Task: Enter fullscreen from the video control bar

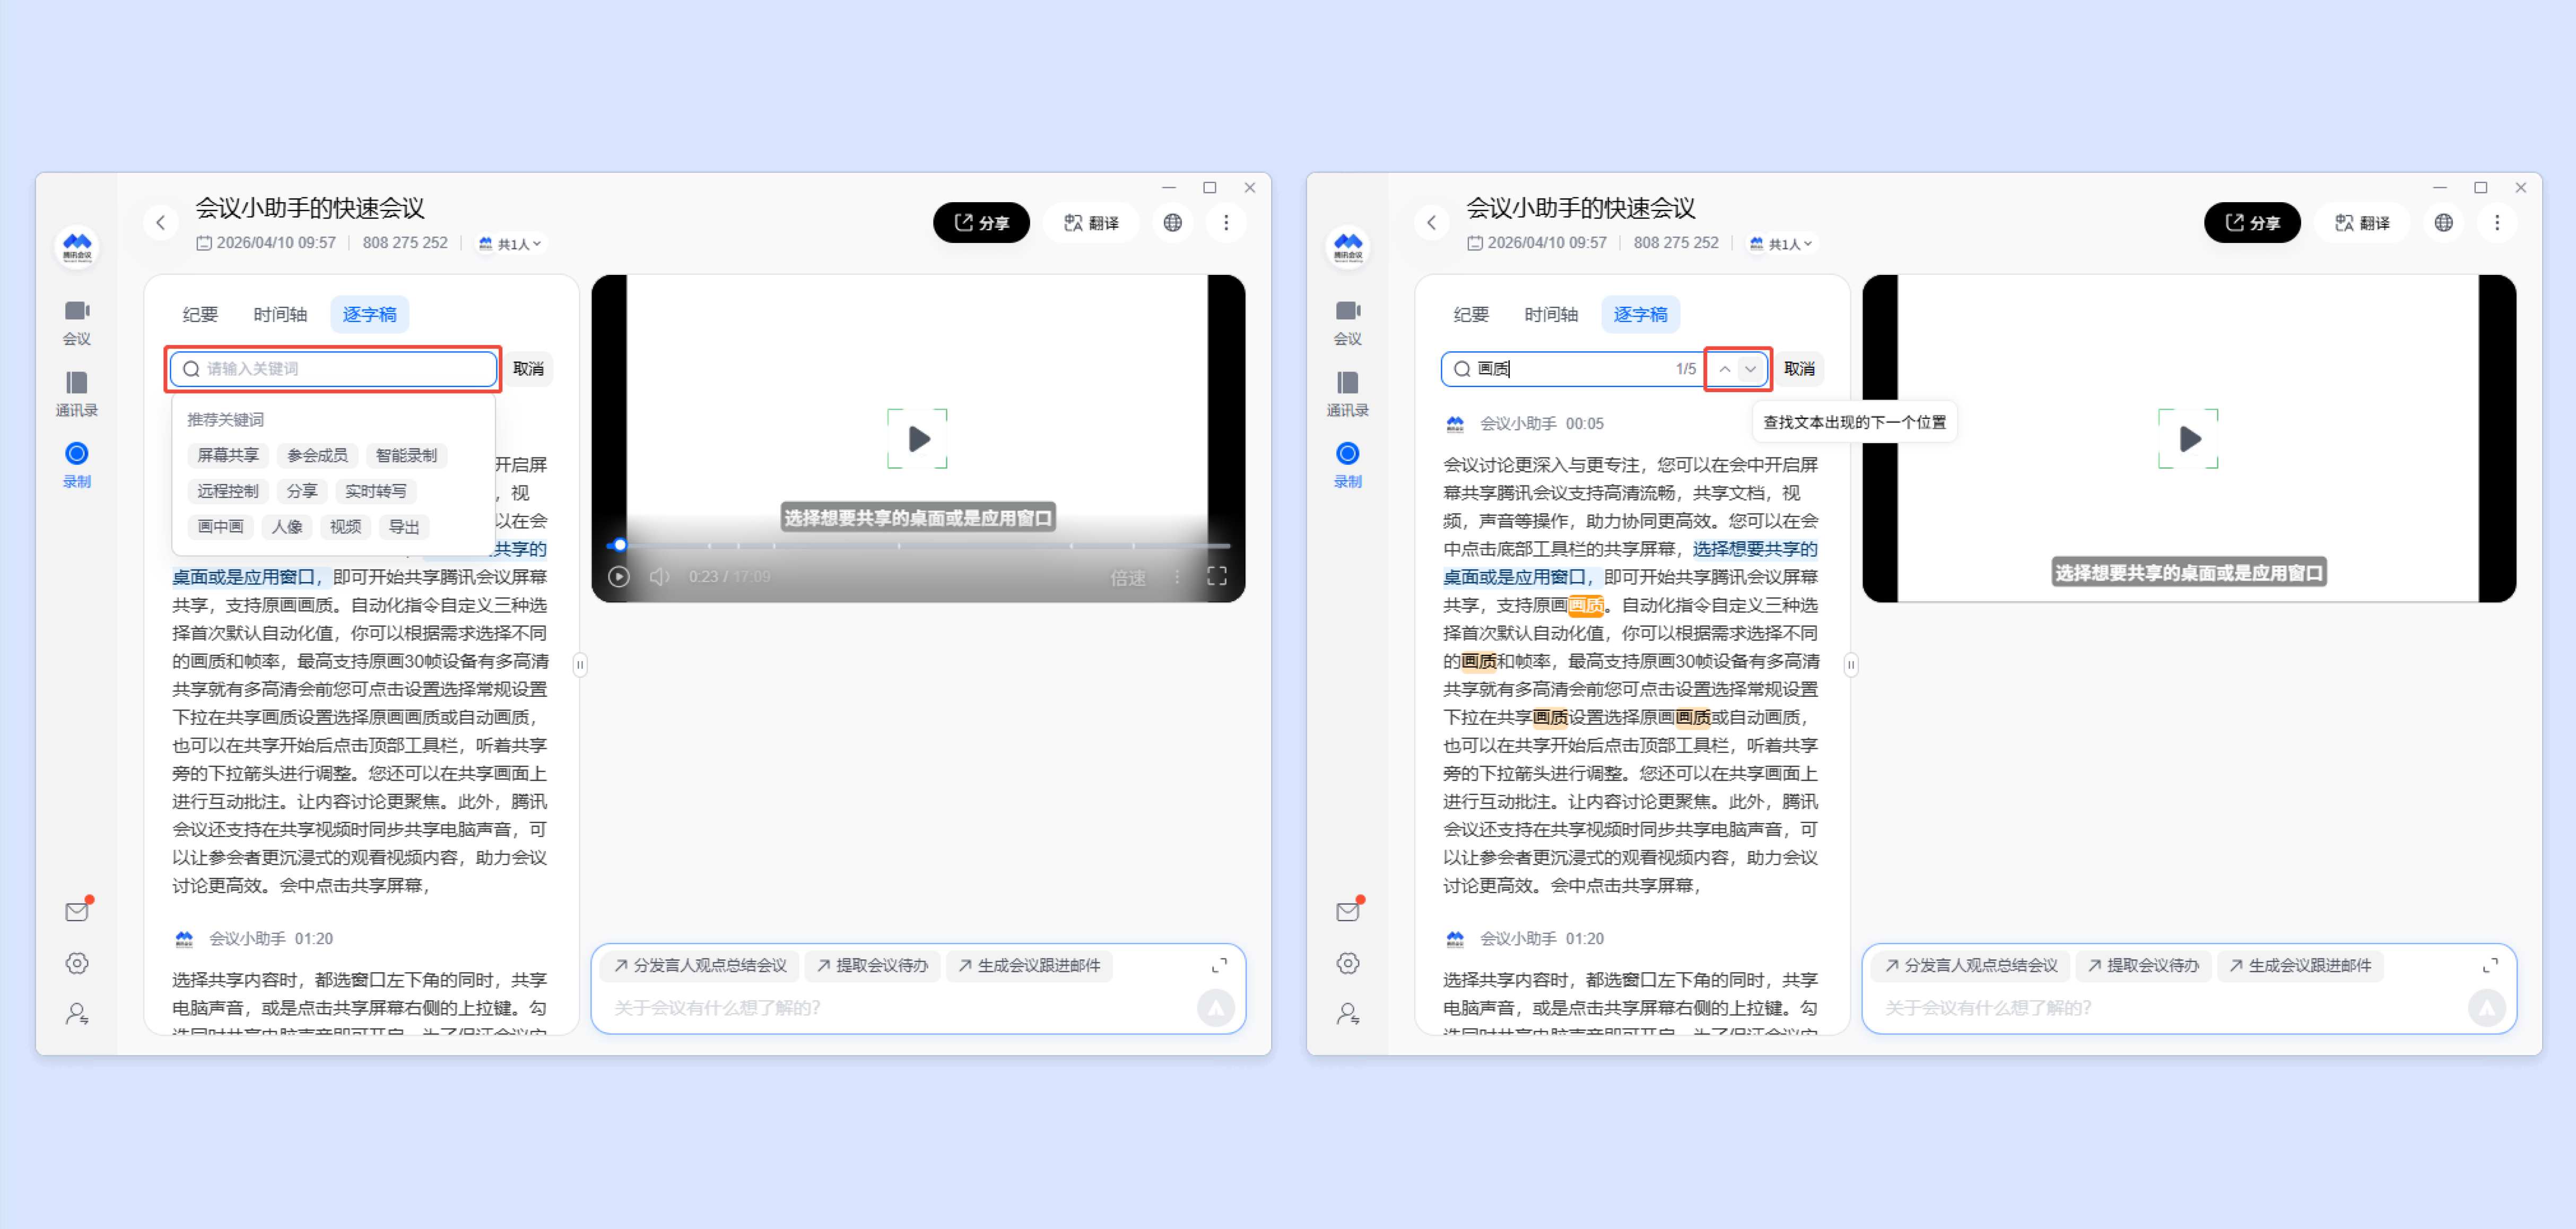Action: (1216, 576)
